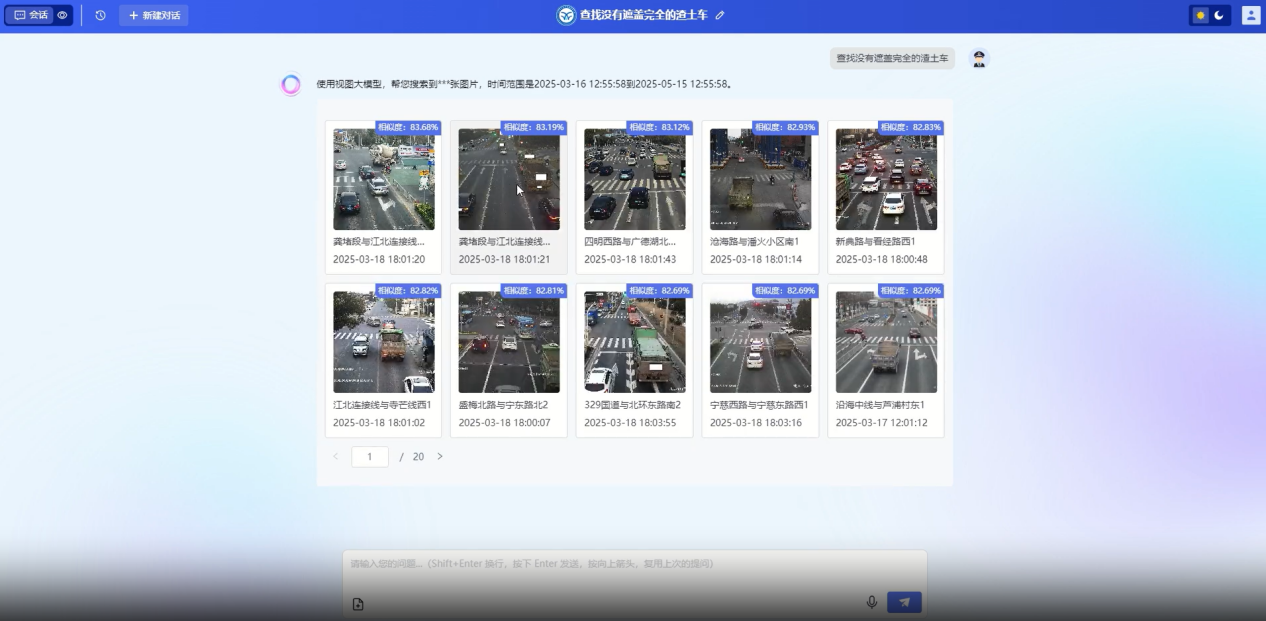Activate the microphone icon for voice input
The image size is (1266, 621).
pos(870,602)
